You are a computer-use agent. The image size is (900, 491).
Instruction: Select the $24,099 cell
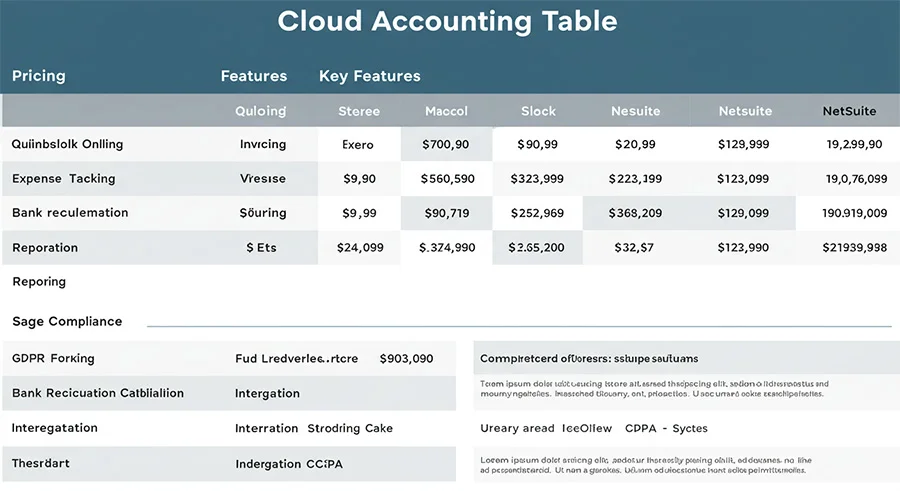click(x=360, y=248)
